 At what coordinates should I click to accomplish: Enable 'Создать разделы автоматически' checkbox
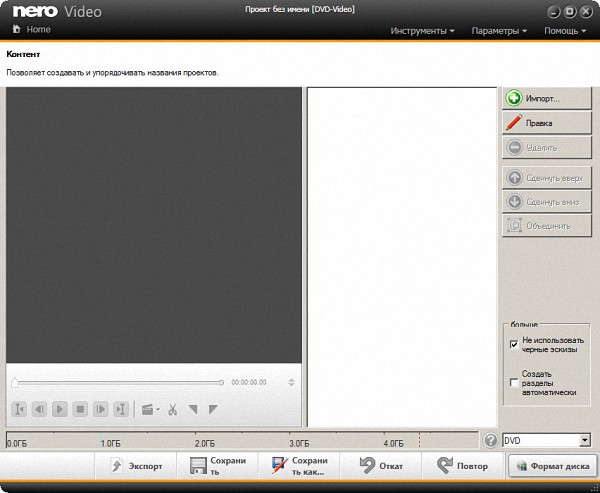click(514, 382)
